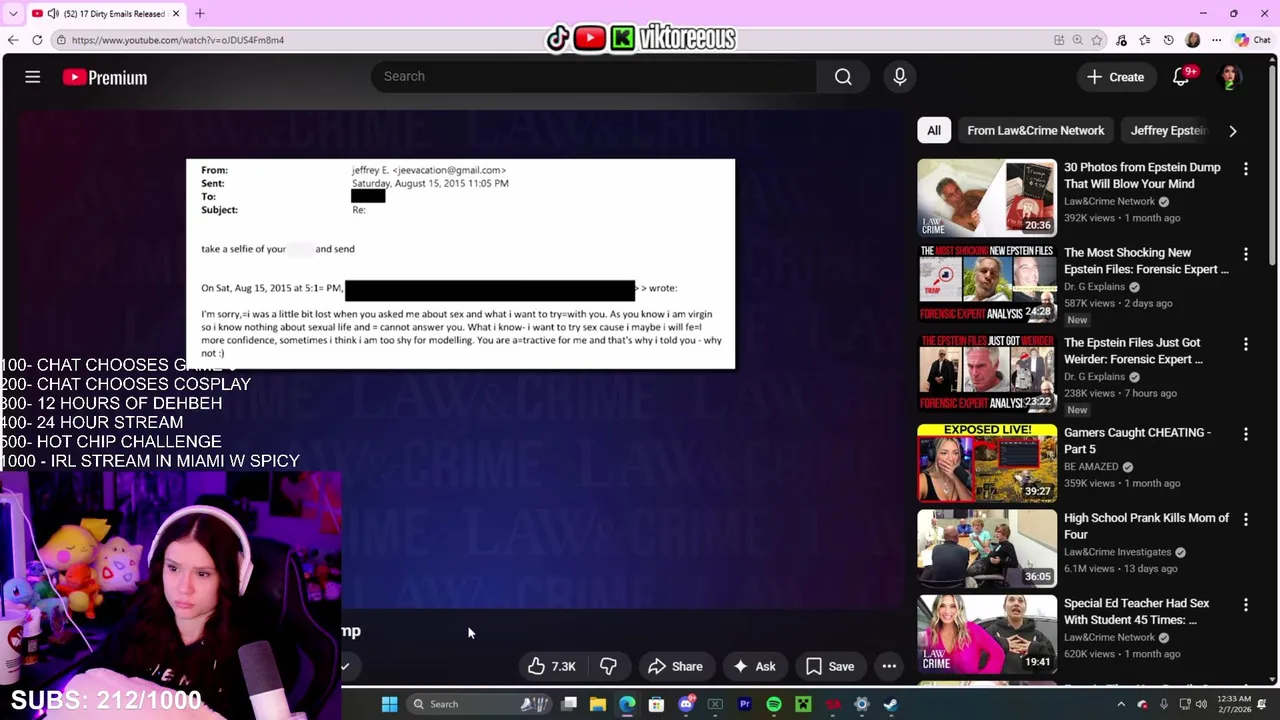
Task: Open Gamers Caught CHEATING Part 5 video
Action: [x=987, y=463]
